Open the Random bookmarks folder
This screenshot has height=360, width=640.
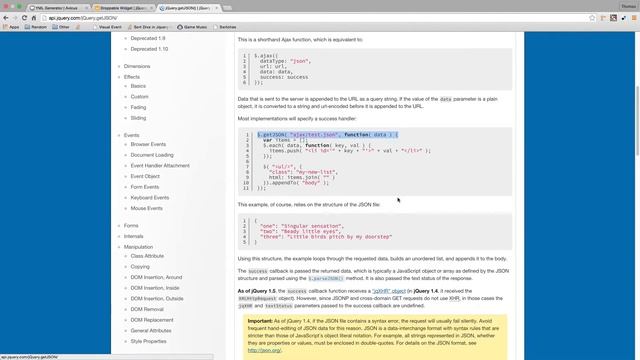pyautogui.click(x=36, y=27)
